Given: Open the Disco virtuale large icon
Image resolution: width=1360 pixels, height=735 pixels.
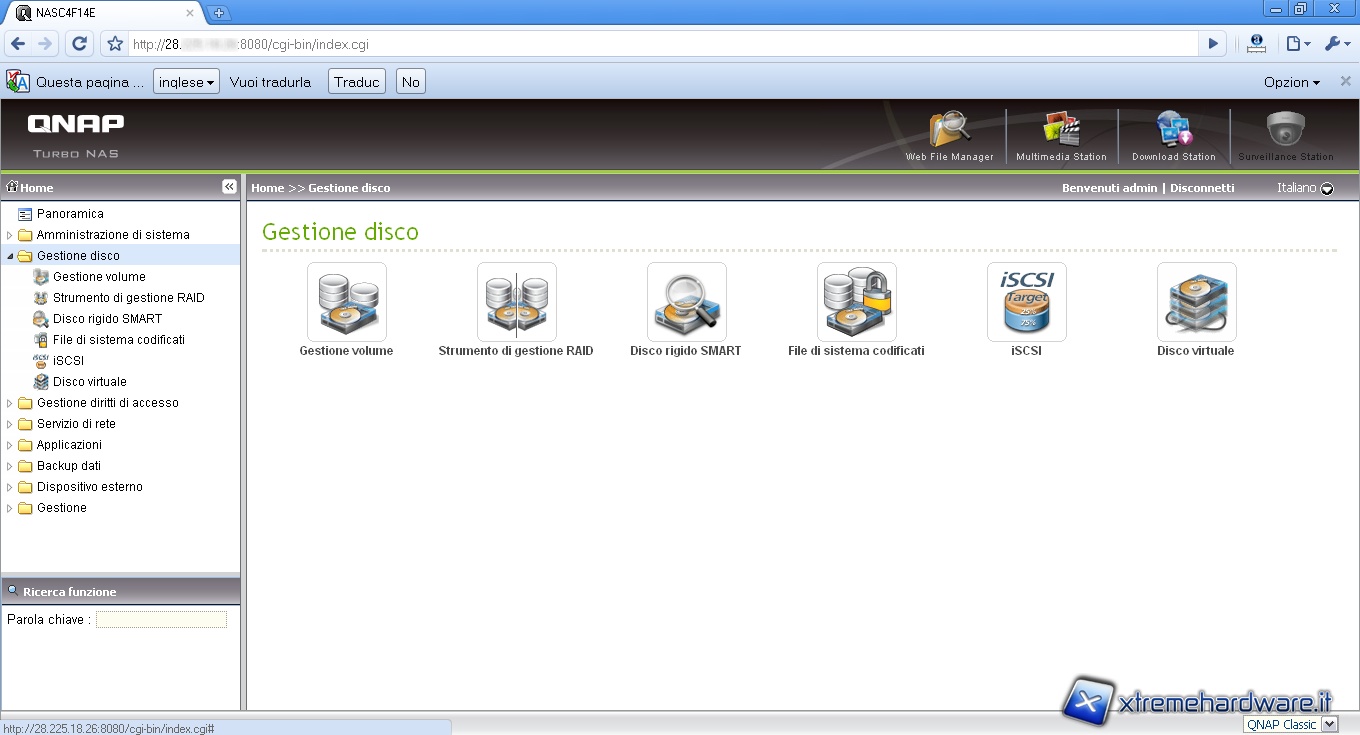Looking at the screenshot, I should point(1196,302).
